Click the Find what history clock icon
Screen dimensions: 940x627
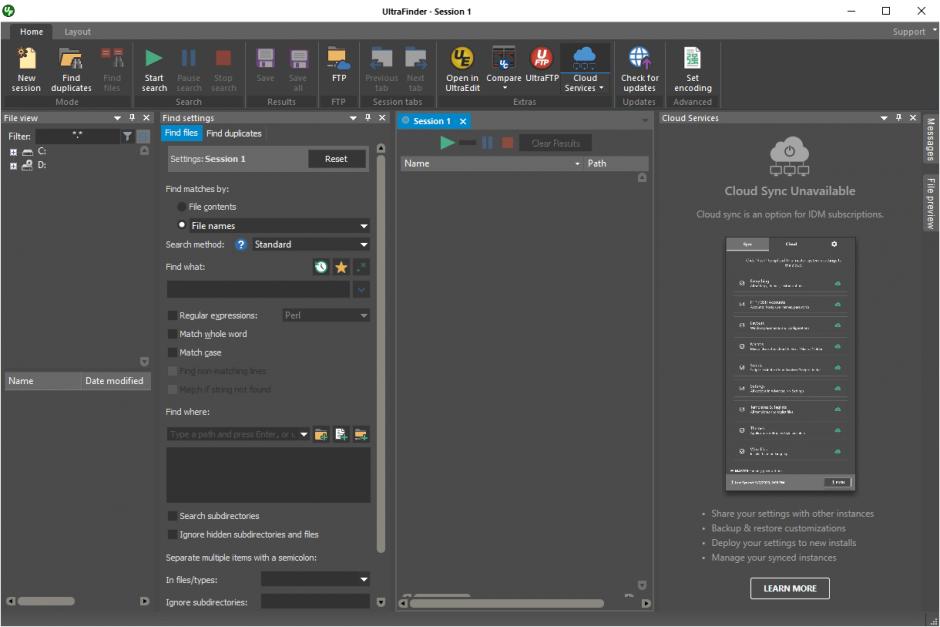tap(321, 267)
